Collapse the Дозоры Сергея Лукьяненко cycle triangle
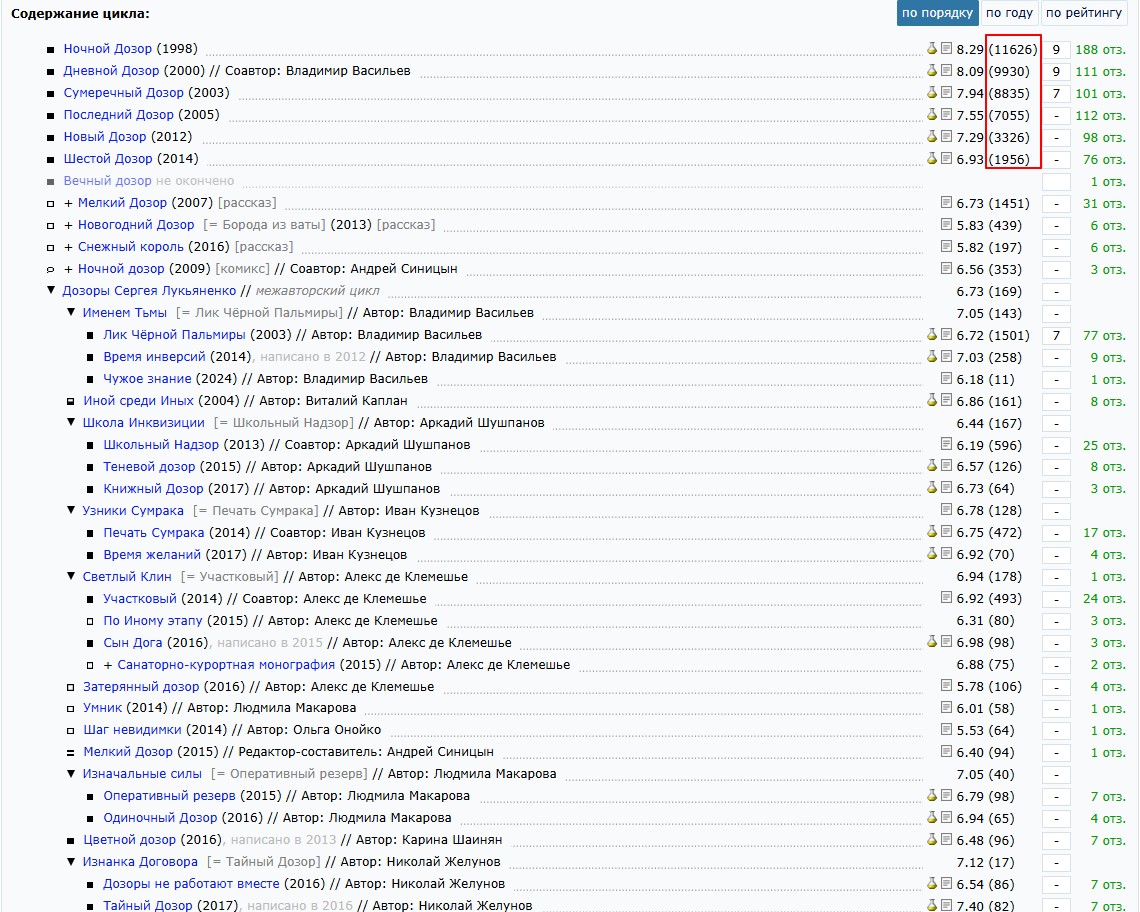This screenshot has width=1140, height=912. coord(51,290)
